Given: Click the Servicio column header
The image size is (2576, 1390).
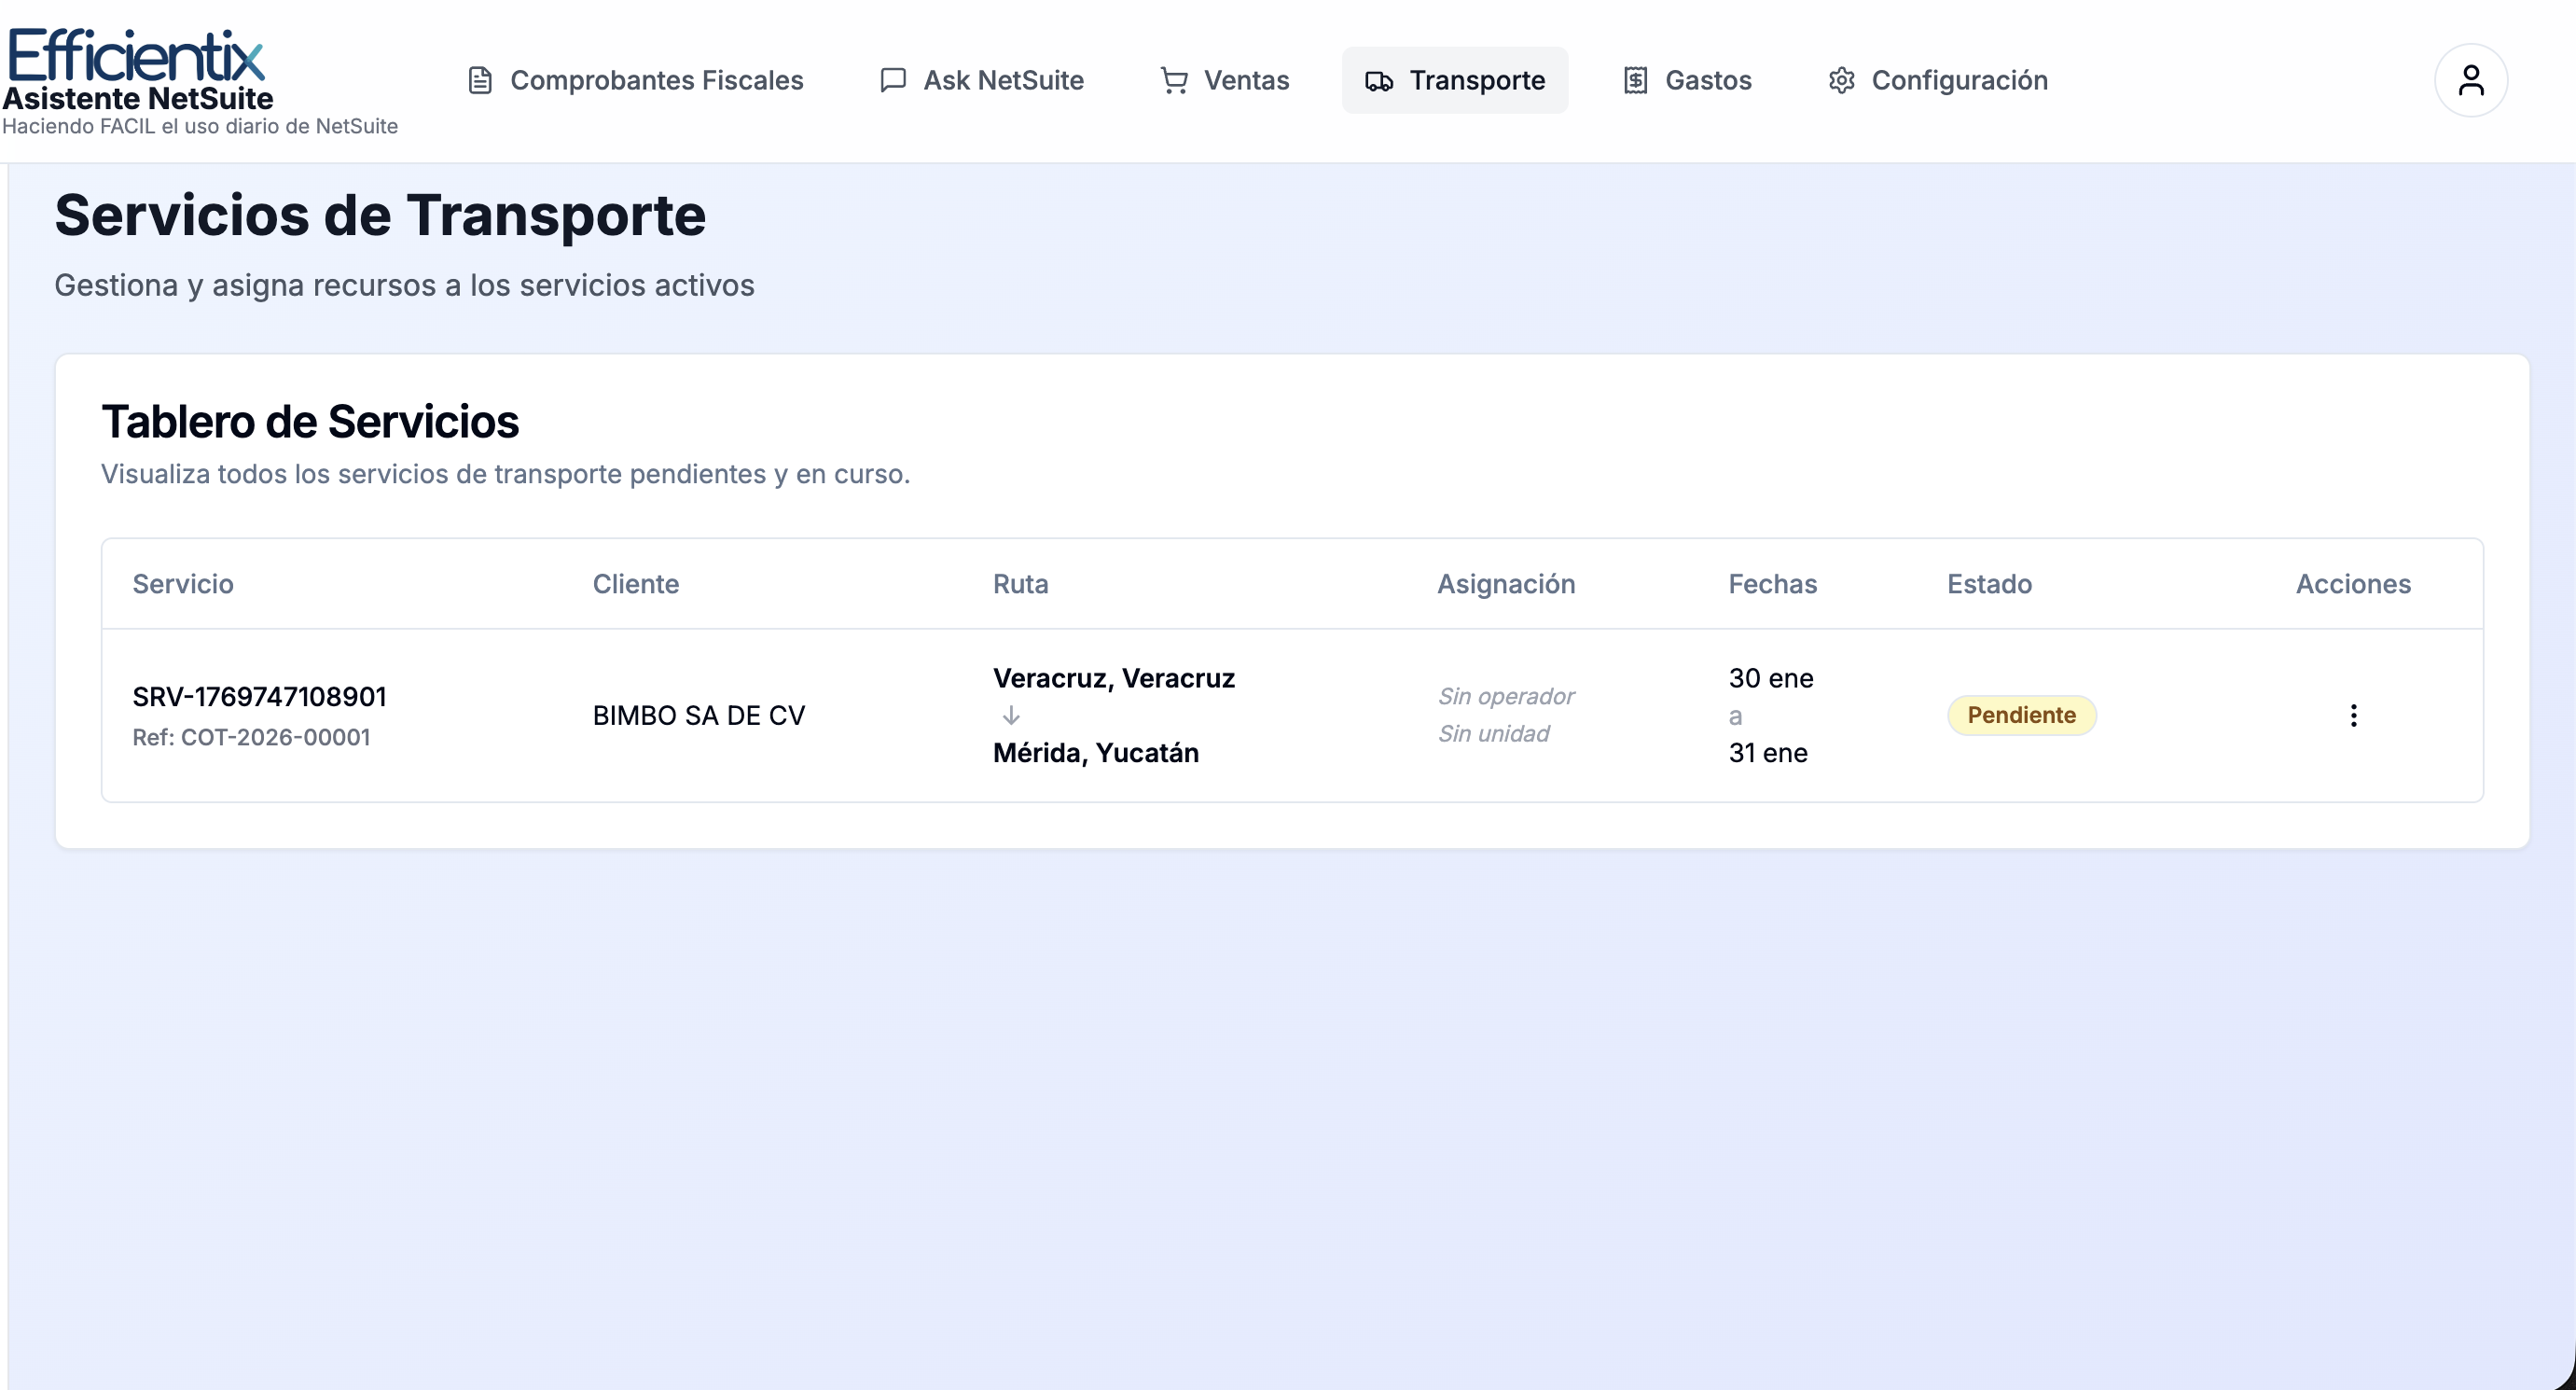Looking at the screenshot, I should pos(183,584).
